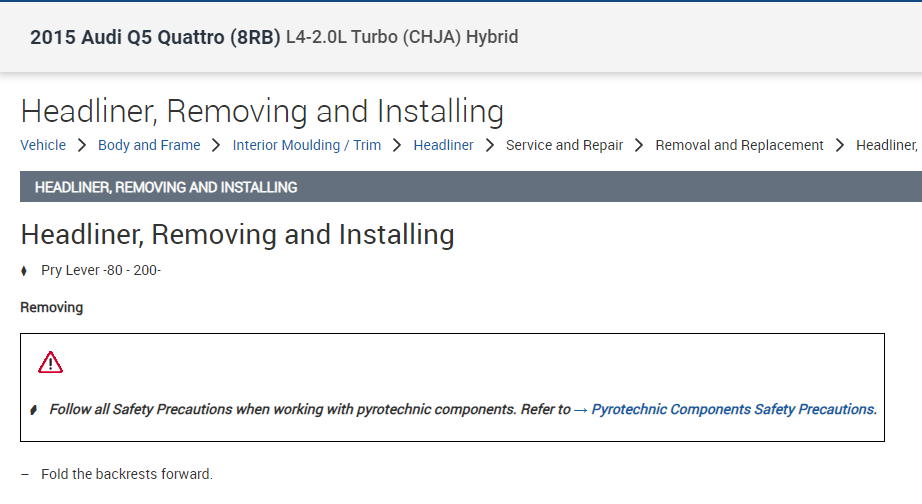The width and height of the screenshot is (922, 504).
Task: Click the red warning triangle icon
Action: 50,362
